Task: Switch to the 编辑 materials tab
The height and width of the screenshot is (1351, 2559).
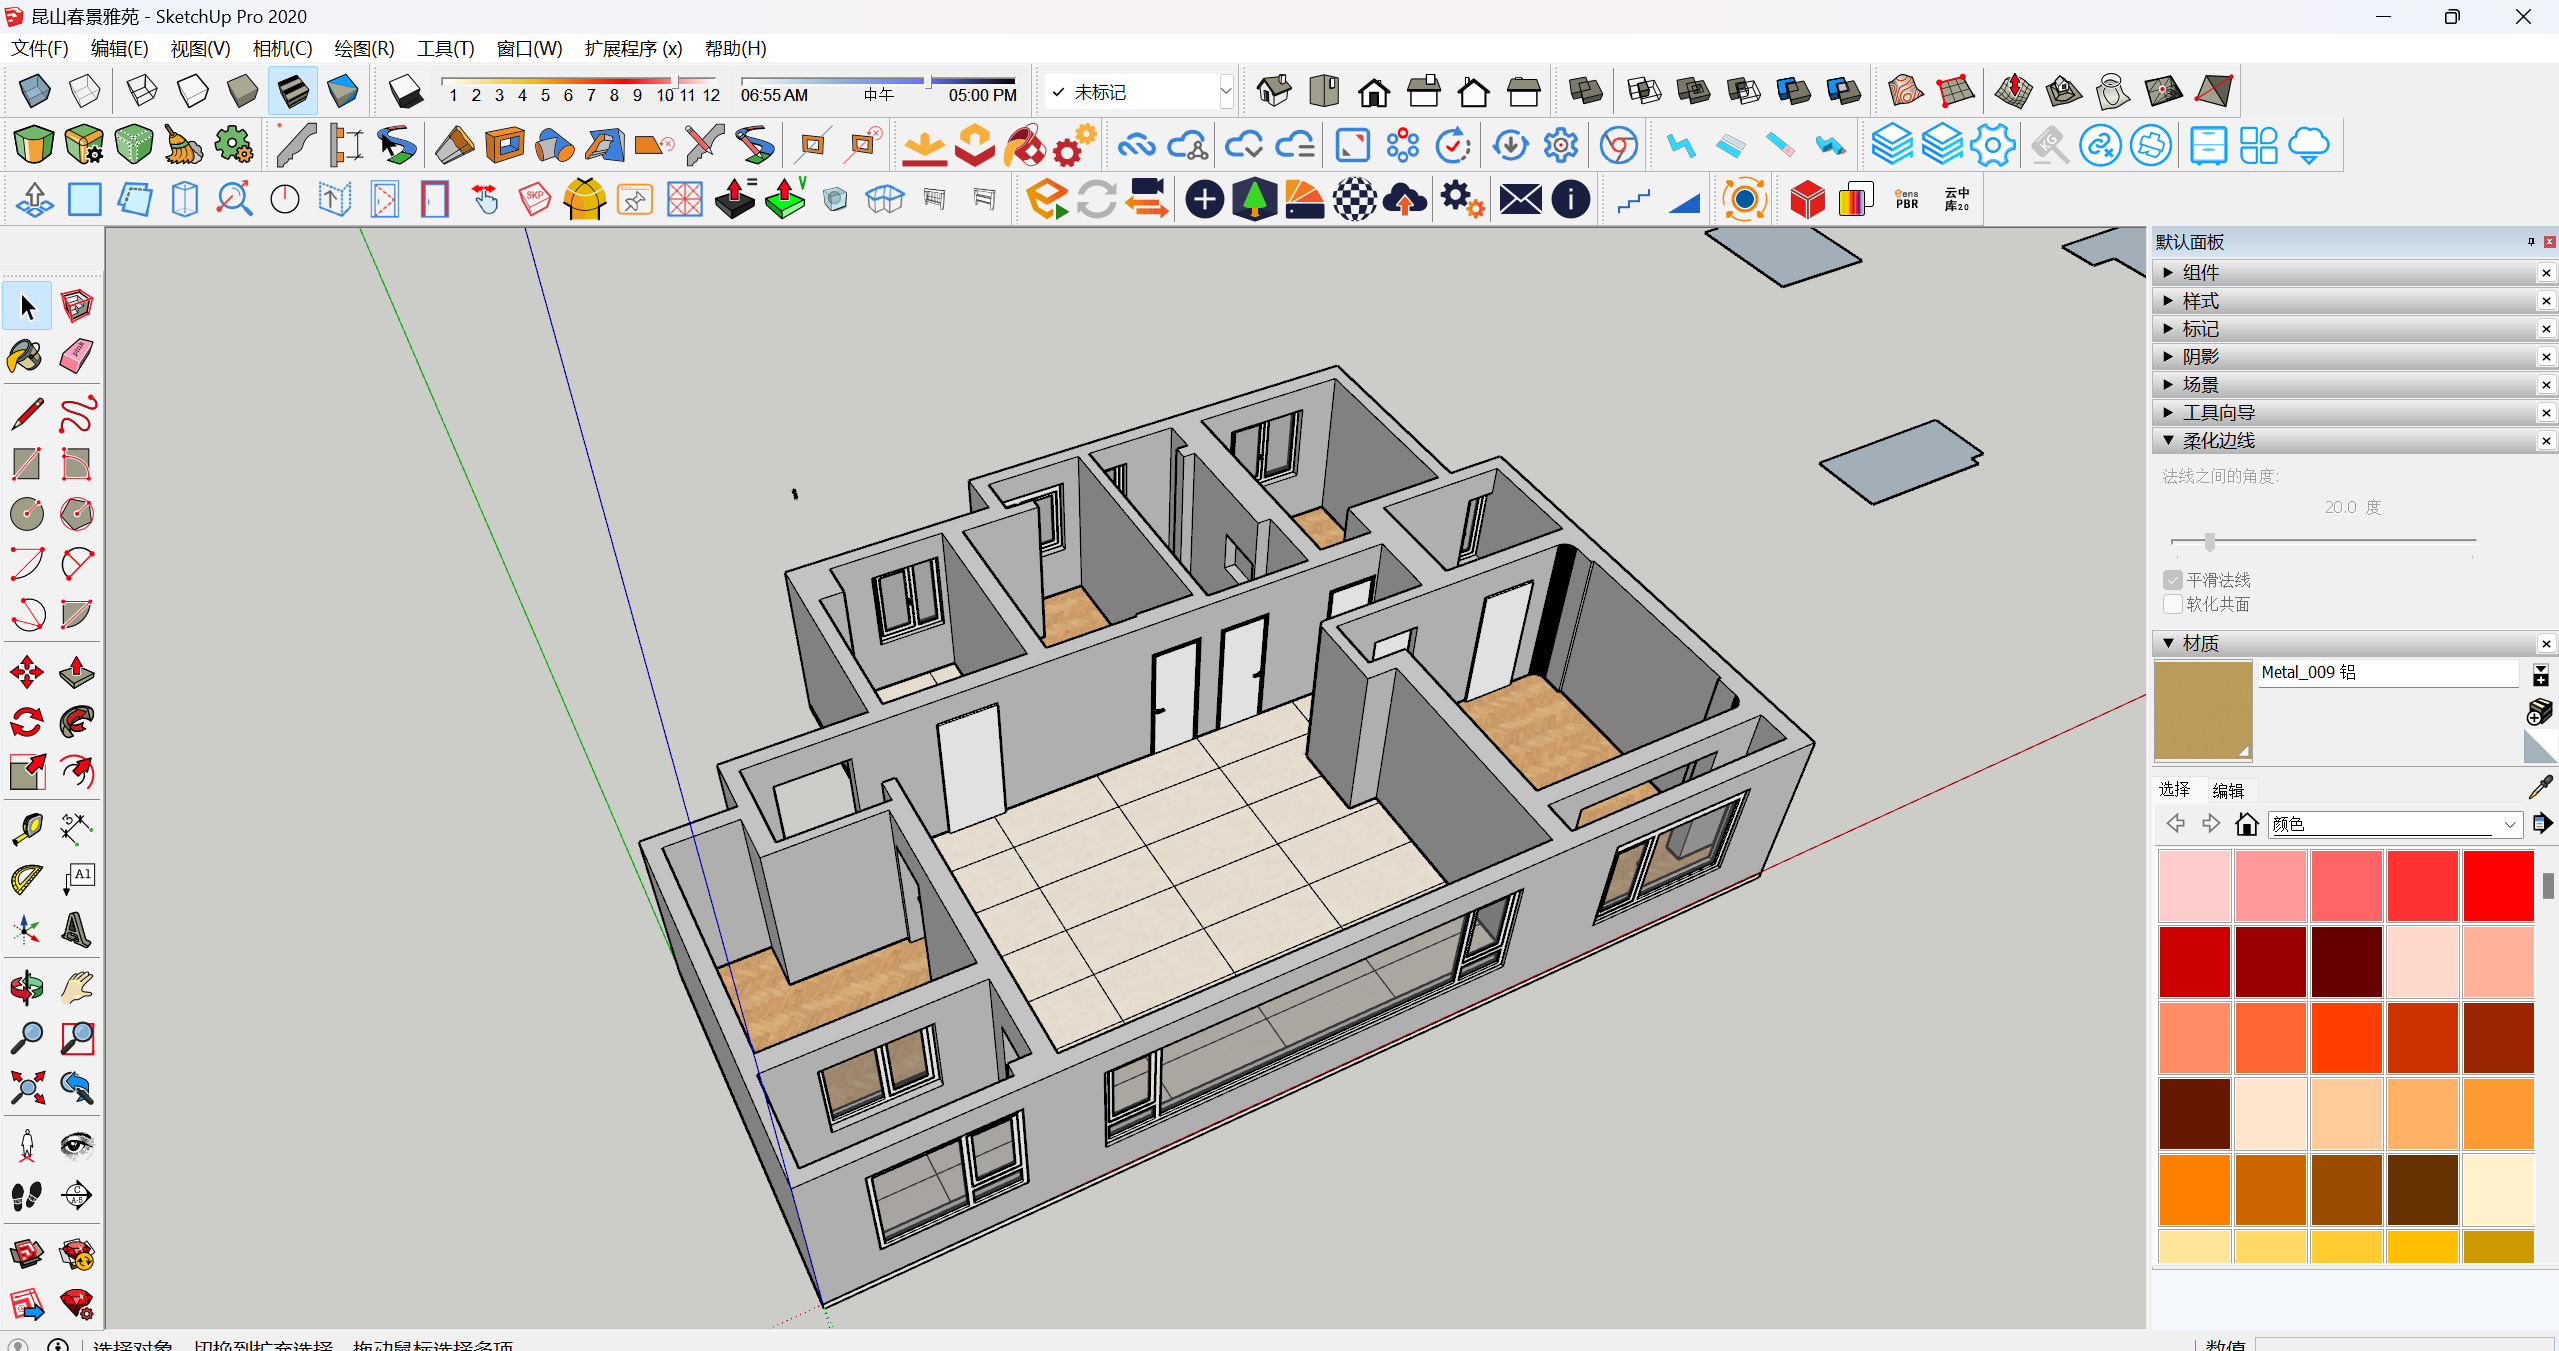Action: 2228,790
